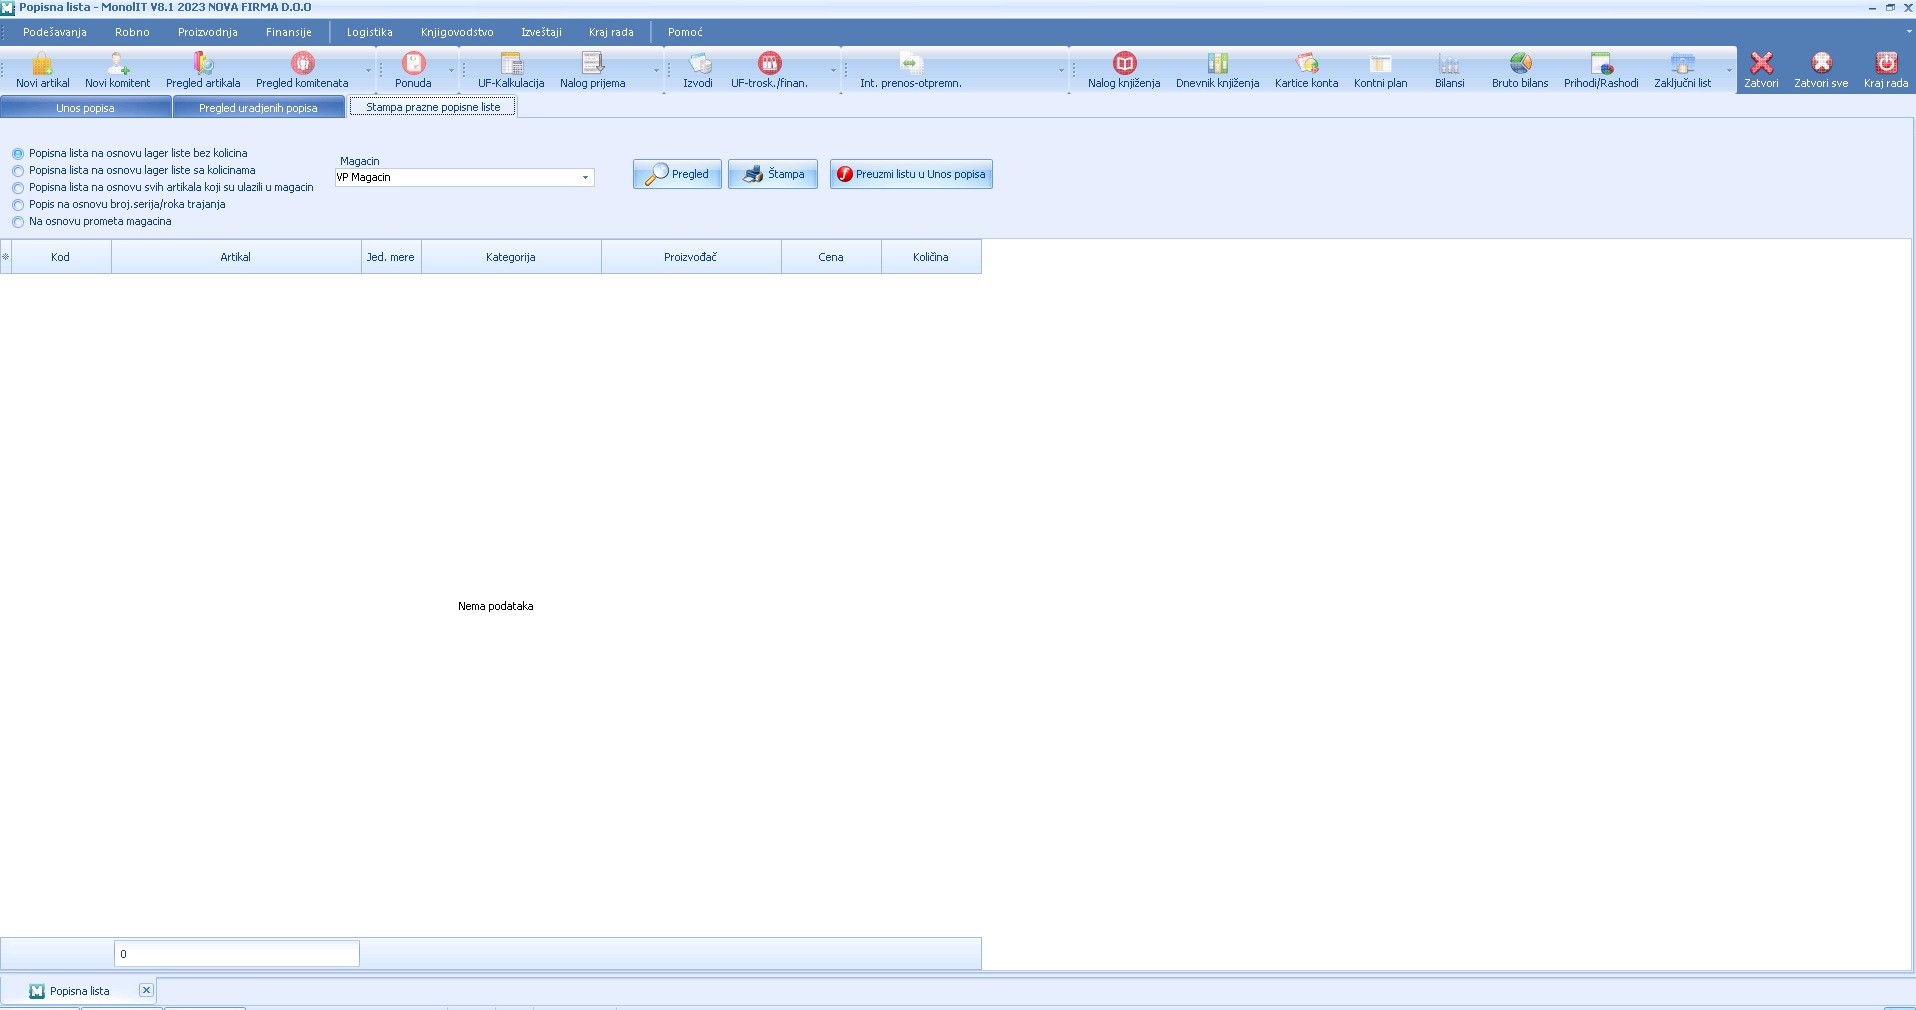1916x1010 pixels.
Task: Open the Novi artikal toolbar icon
Action: tap(42, 70)
